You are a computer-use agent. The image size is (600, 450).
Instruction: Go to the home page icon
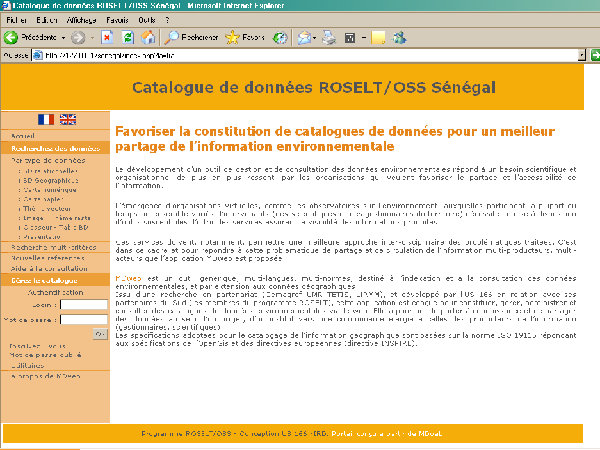click(148, 38)
